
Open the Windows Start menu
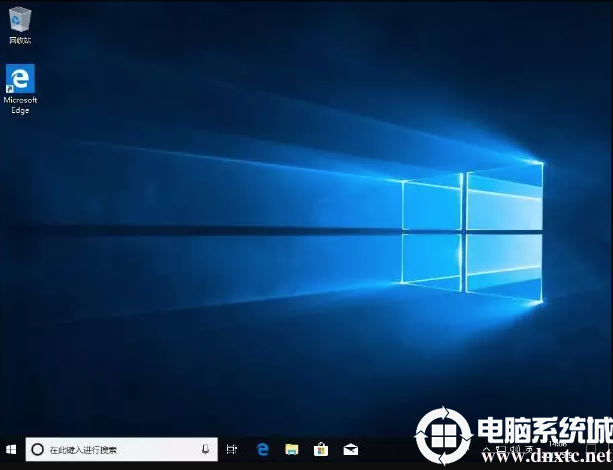pos(11,450)
